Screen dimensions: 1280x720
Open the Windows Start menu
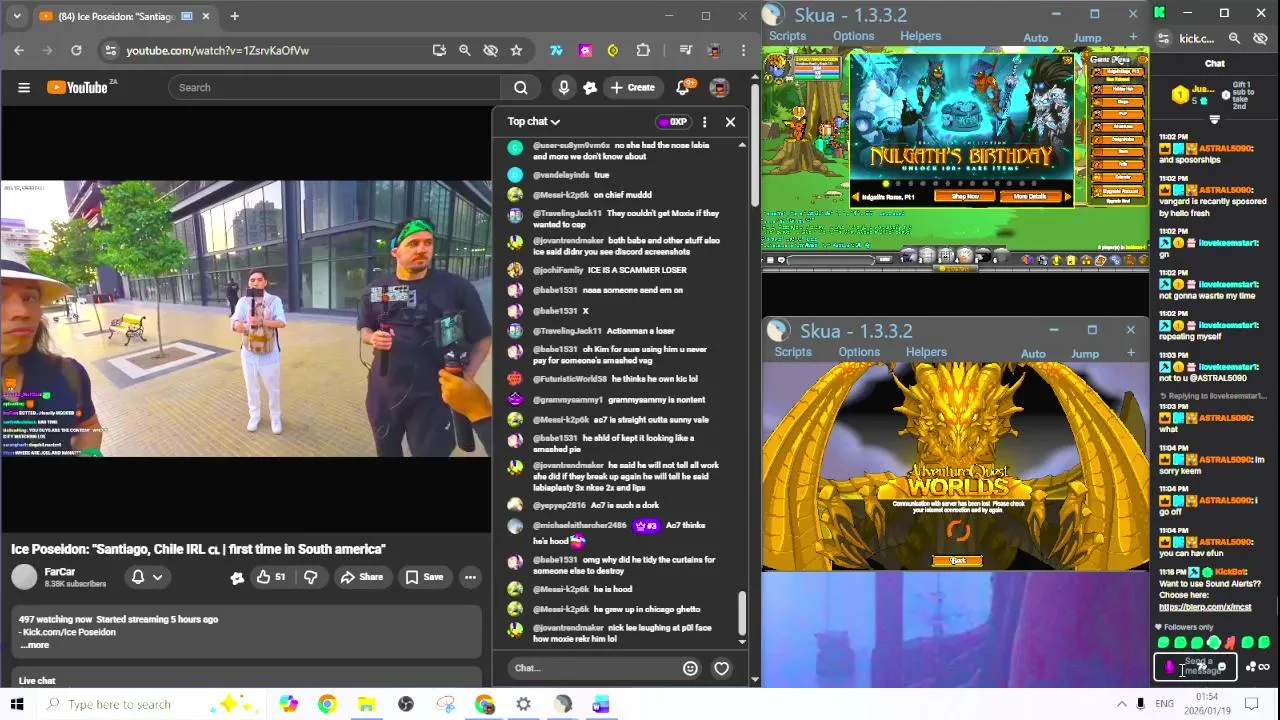[x=17, y=704]
